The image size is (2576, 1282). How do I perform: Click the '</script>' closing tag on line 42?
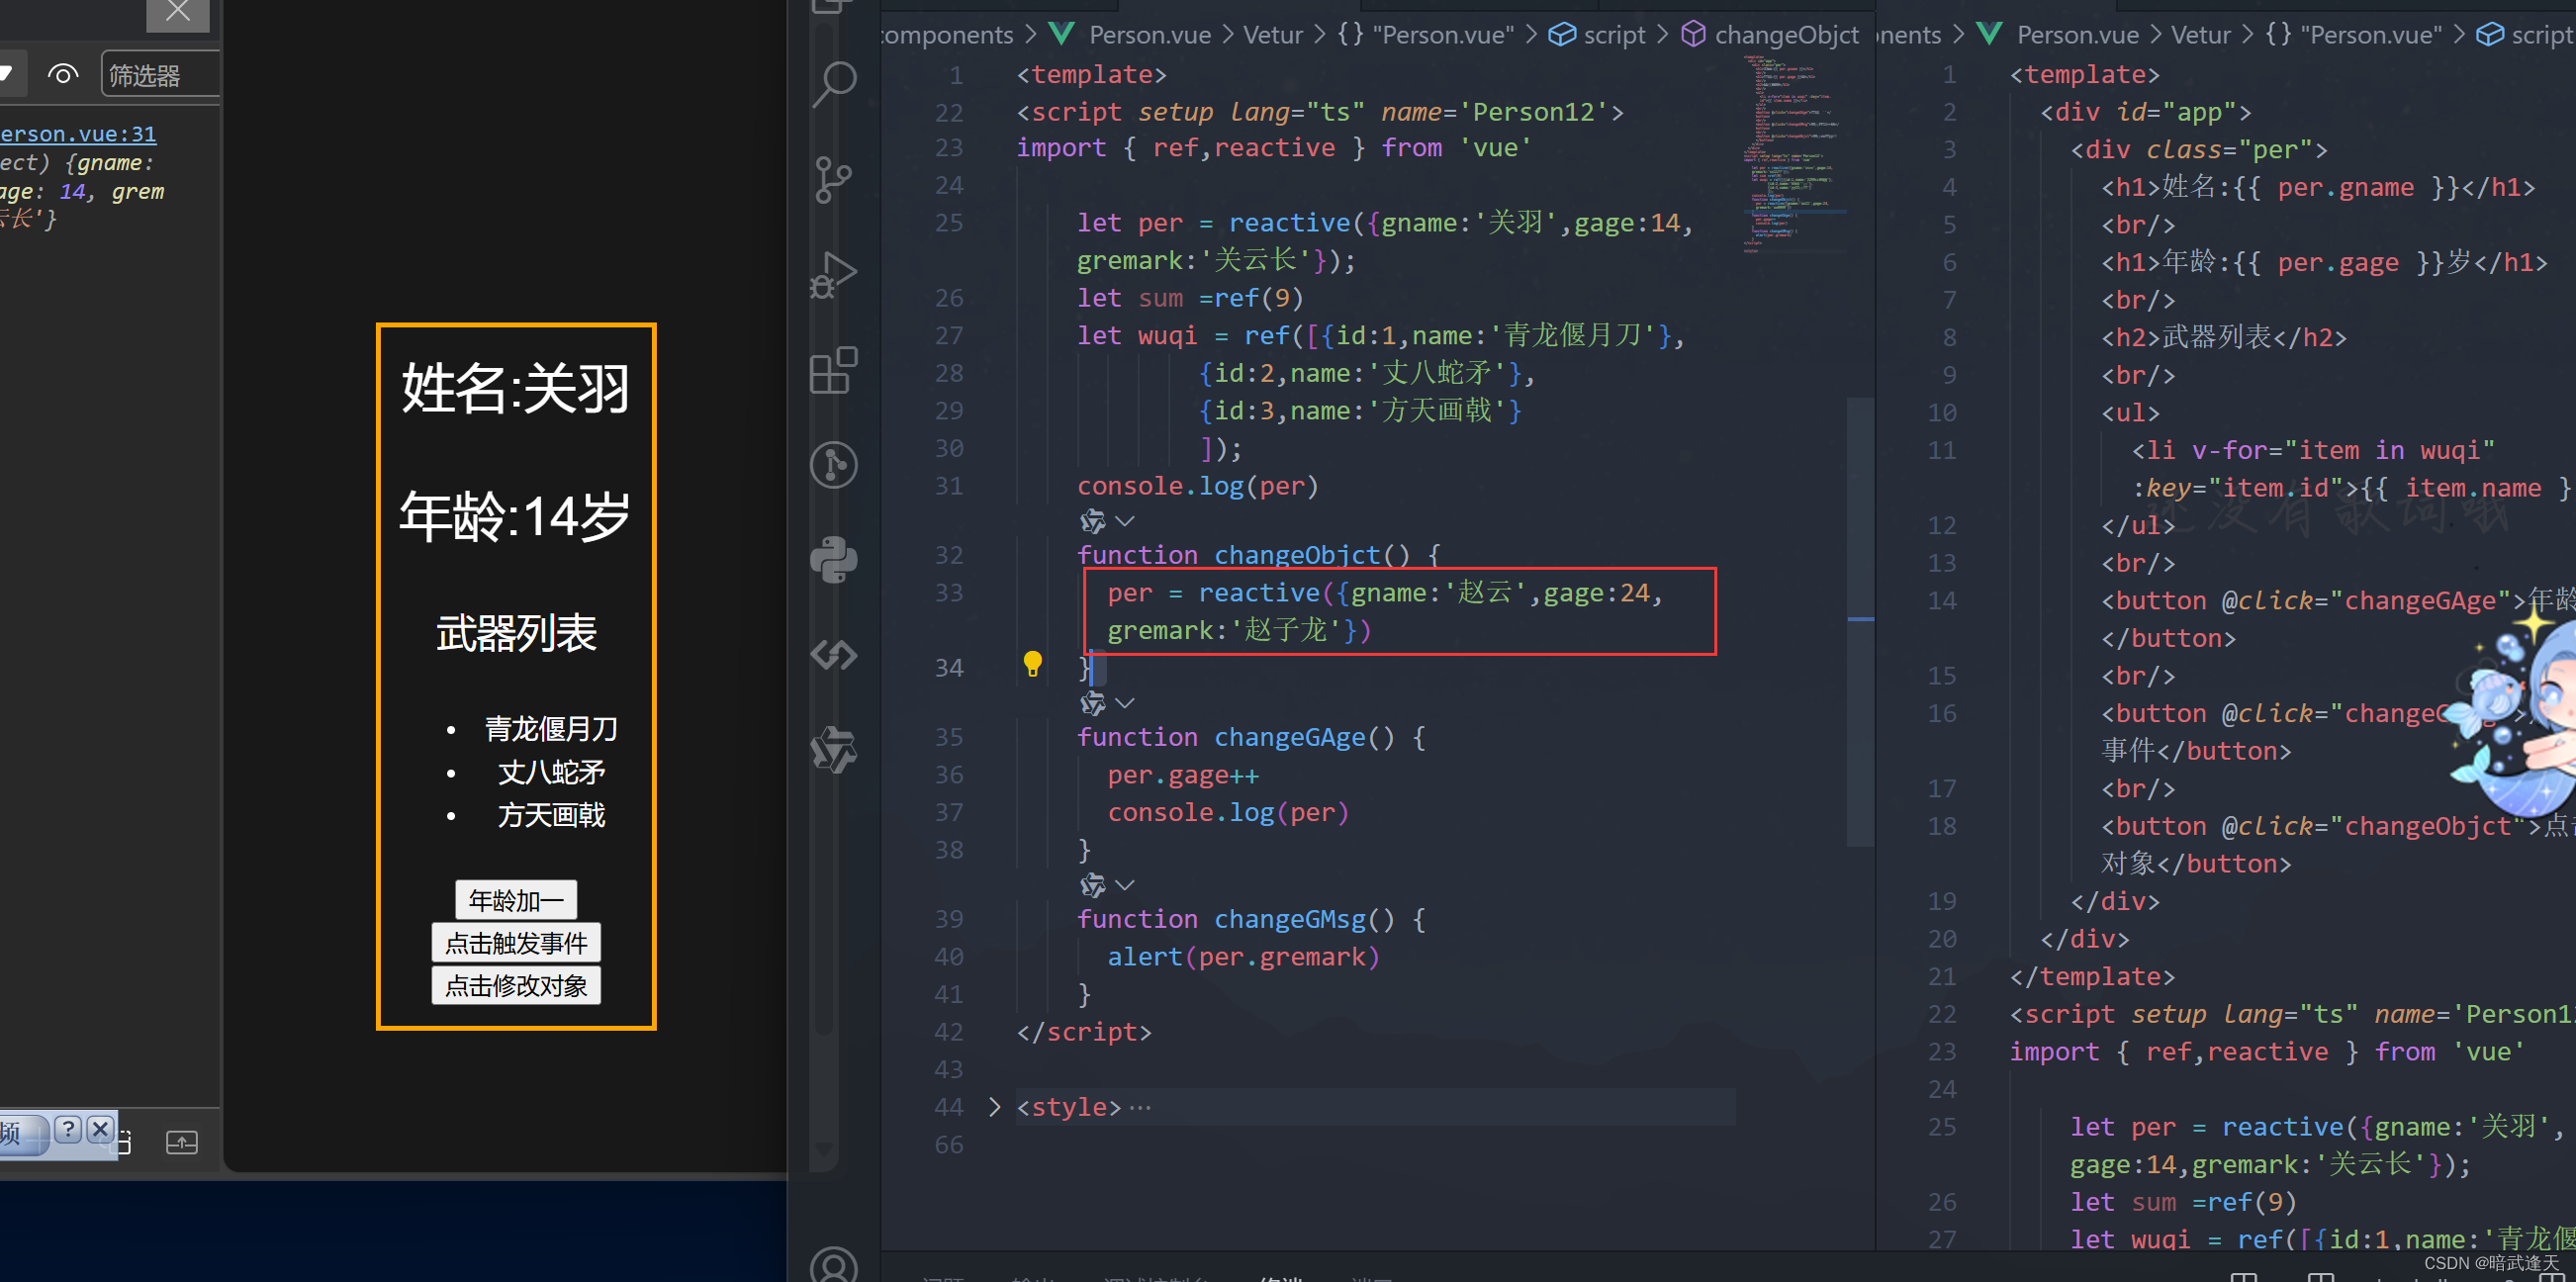1084,1032
